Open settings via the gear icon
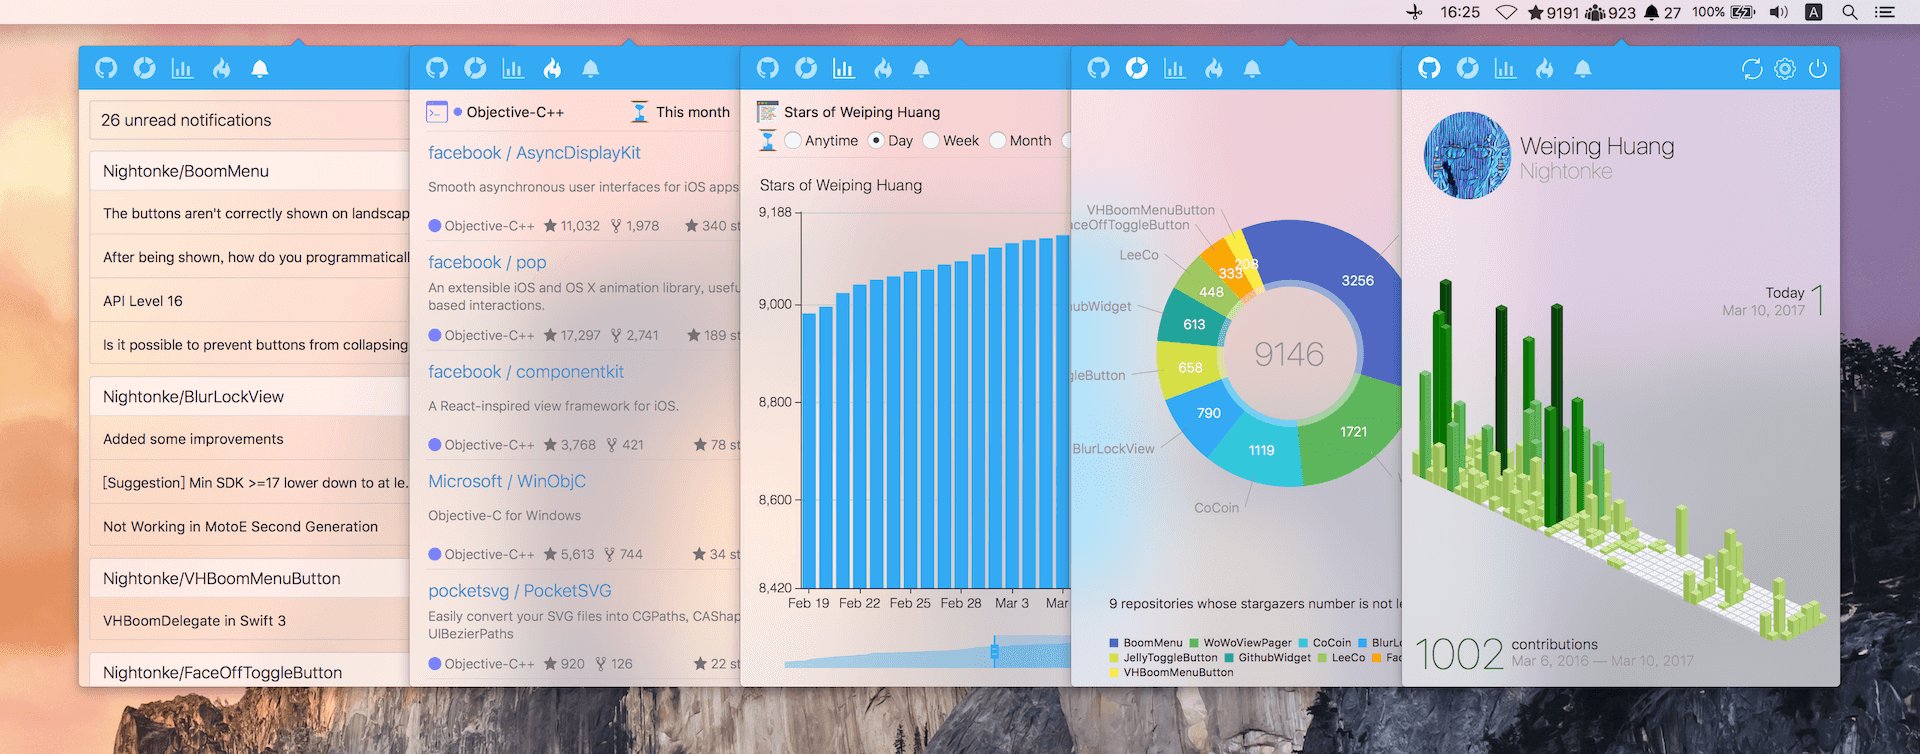The image size is (1920, 754). tap(1785, 68)
